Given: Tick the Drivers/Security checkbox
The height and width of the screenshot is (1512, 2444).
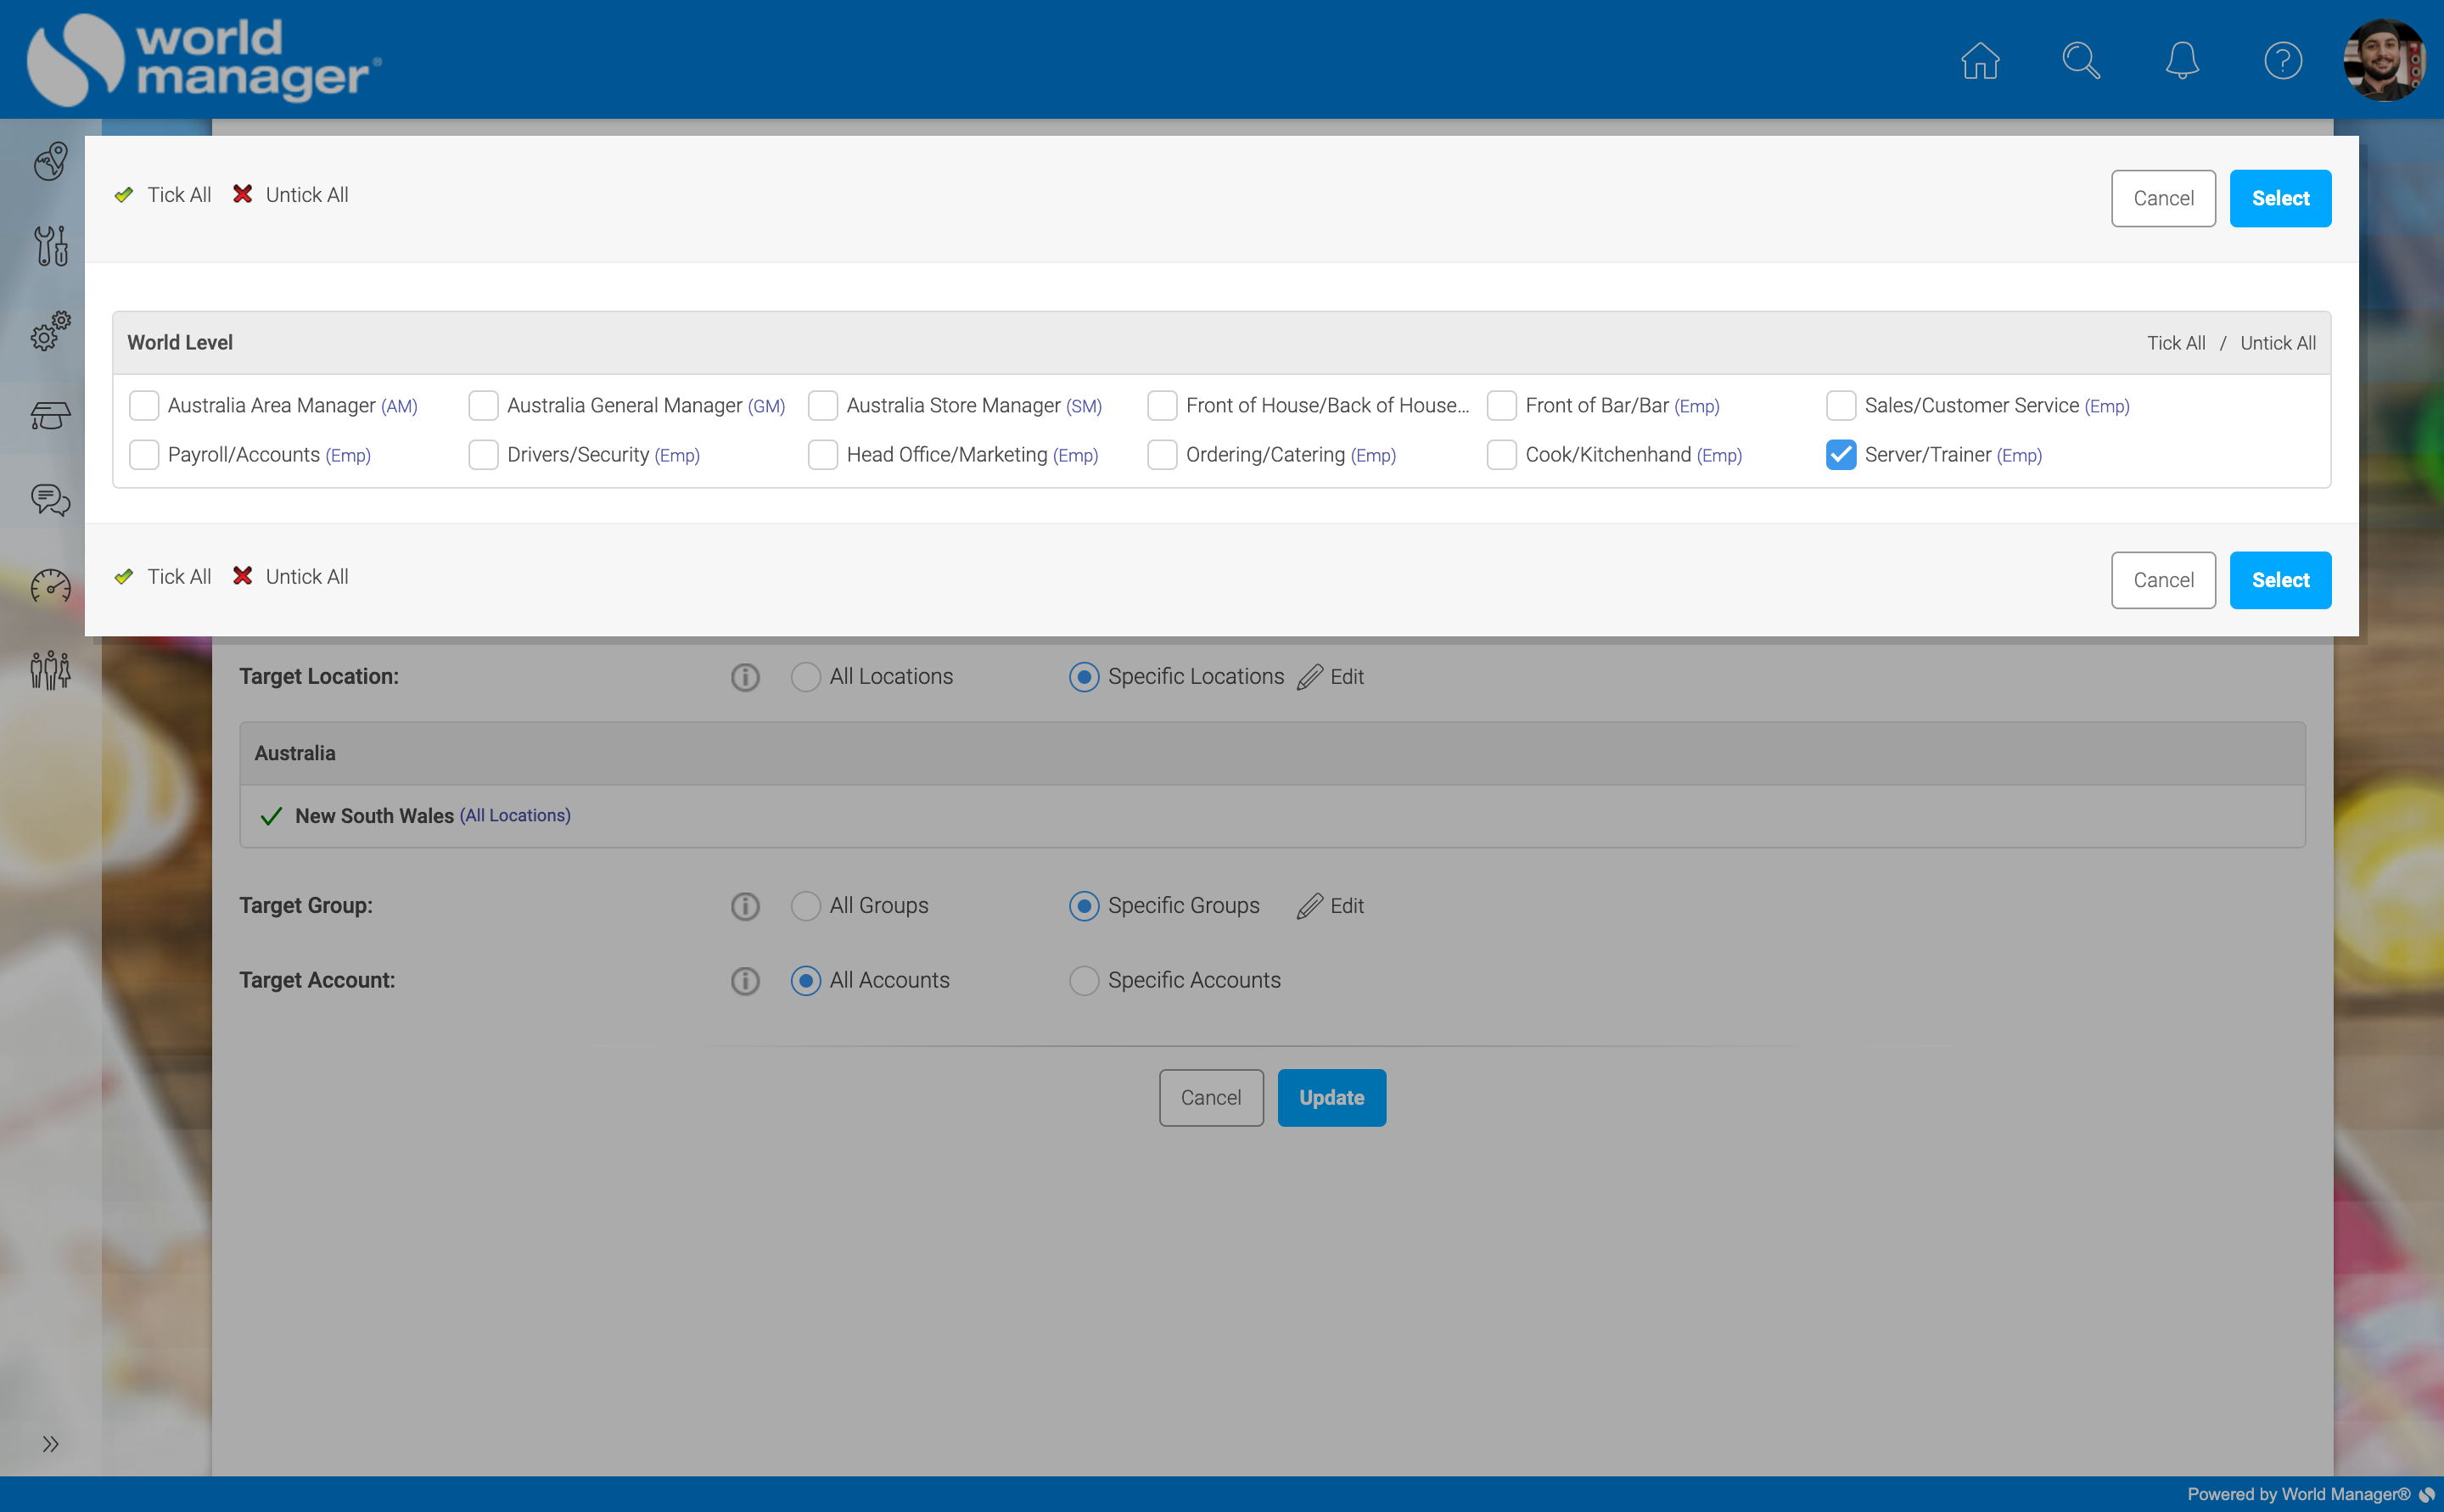Looking at the screenshot, I should click(483, 455).
